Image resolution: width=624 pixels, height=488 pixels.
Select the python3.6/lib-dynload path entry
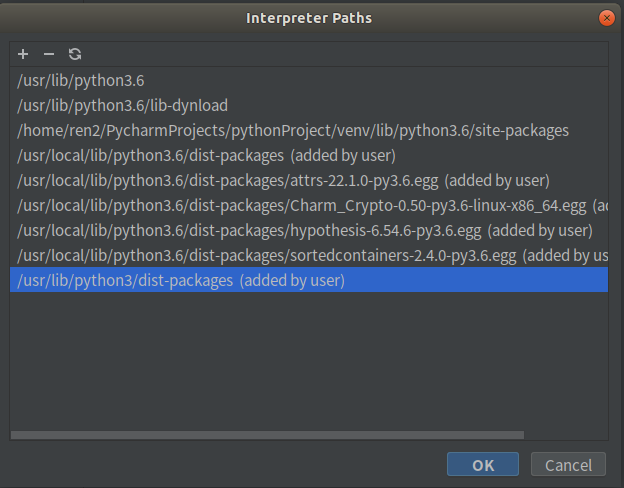click(x=123, y=105)
